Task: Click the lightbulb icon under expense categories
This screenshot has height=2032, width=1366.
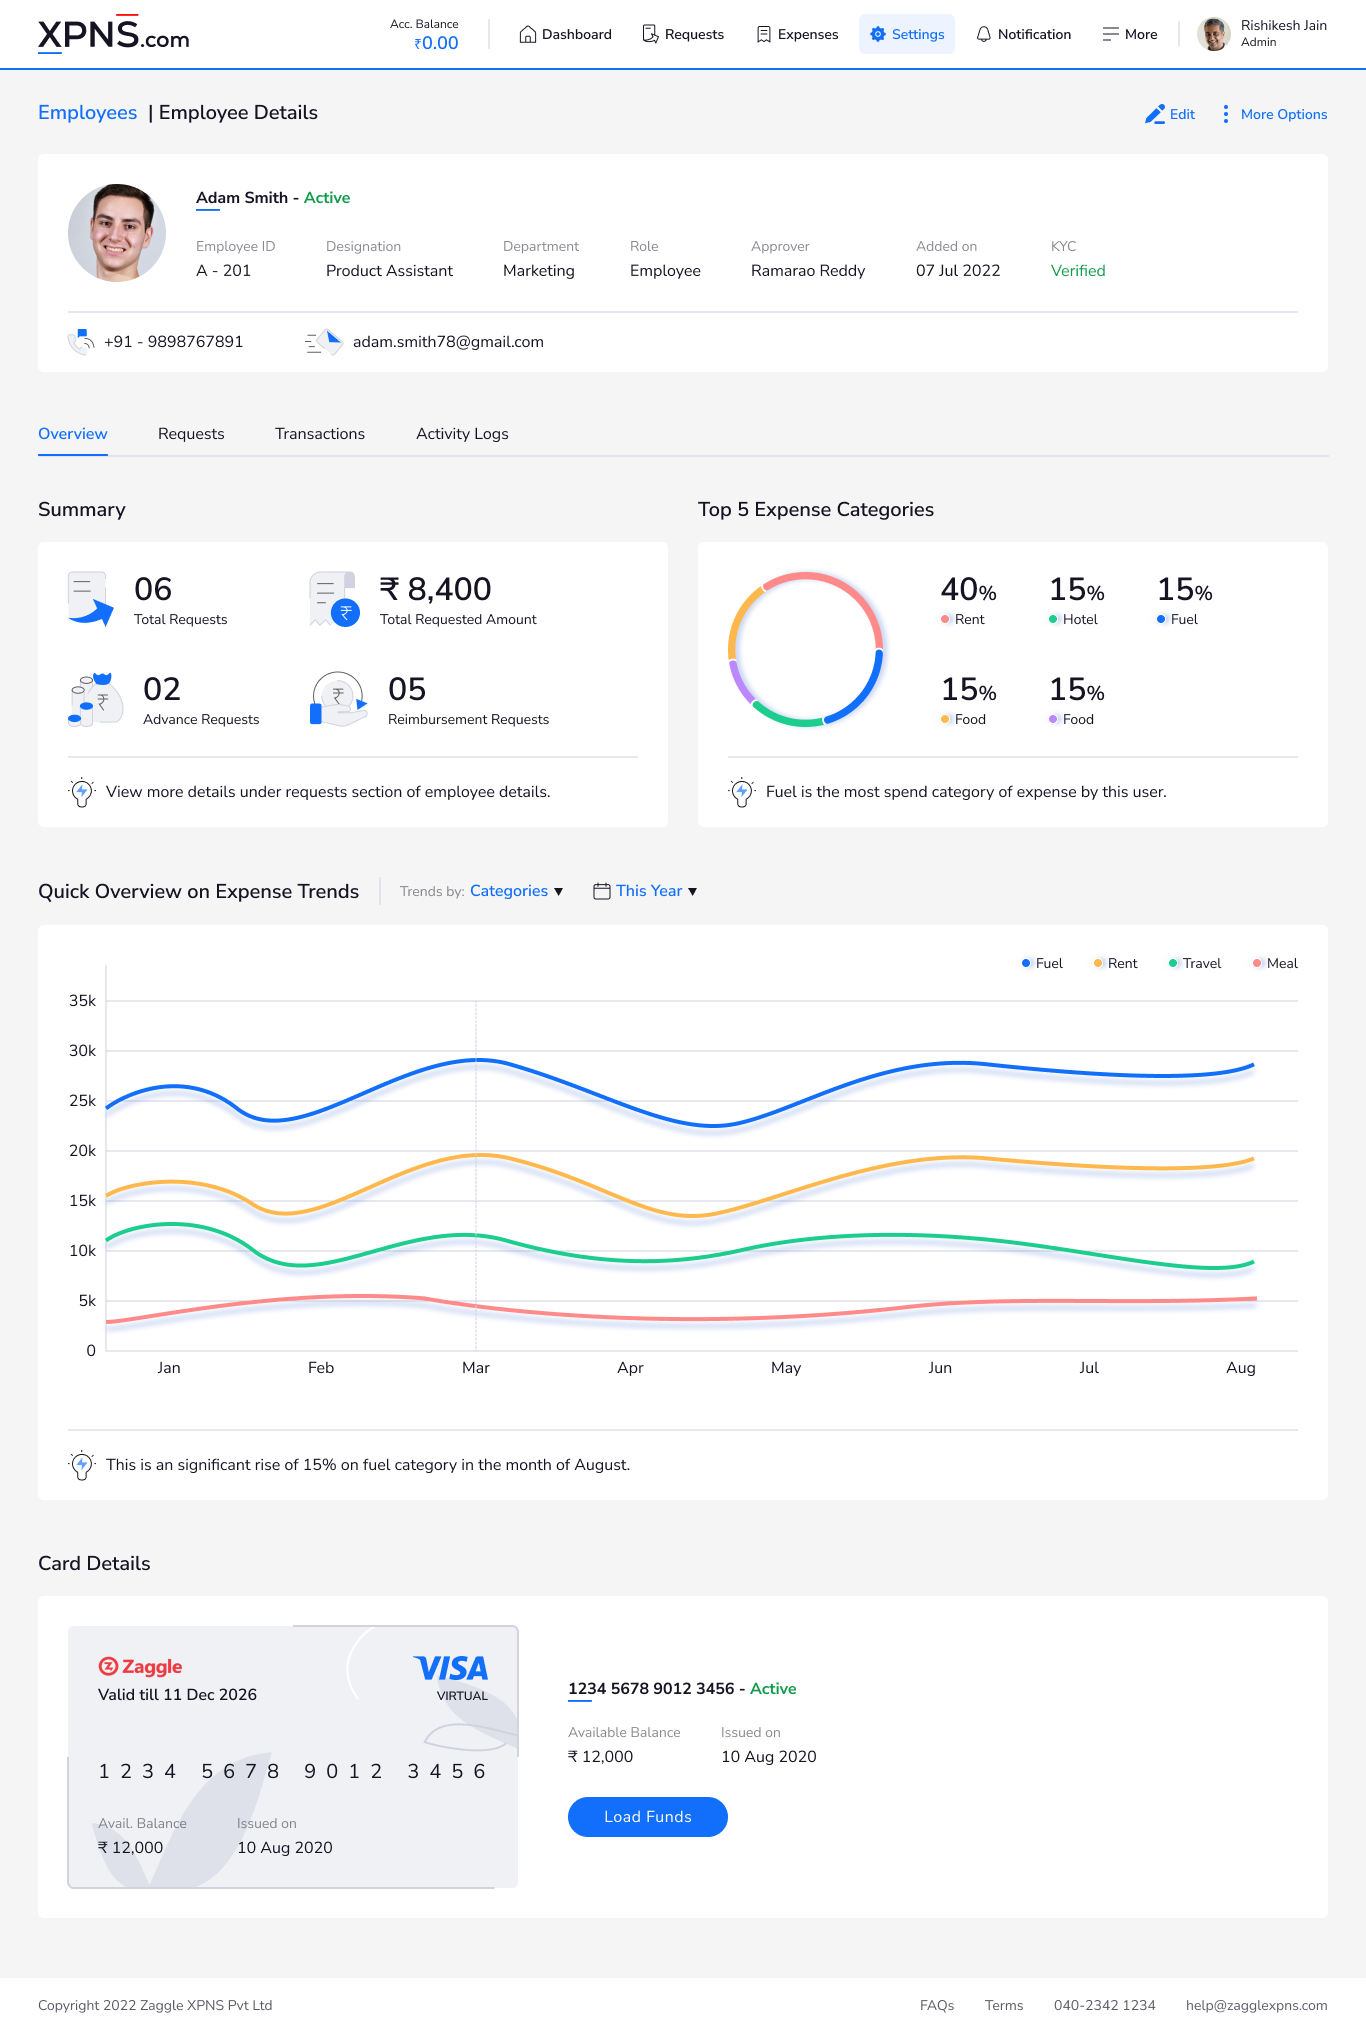Action: coord(742,792)
